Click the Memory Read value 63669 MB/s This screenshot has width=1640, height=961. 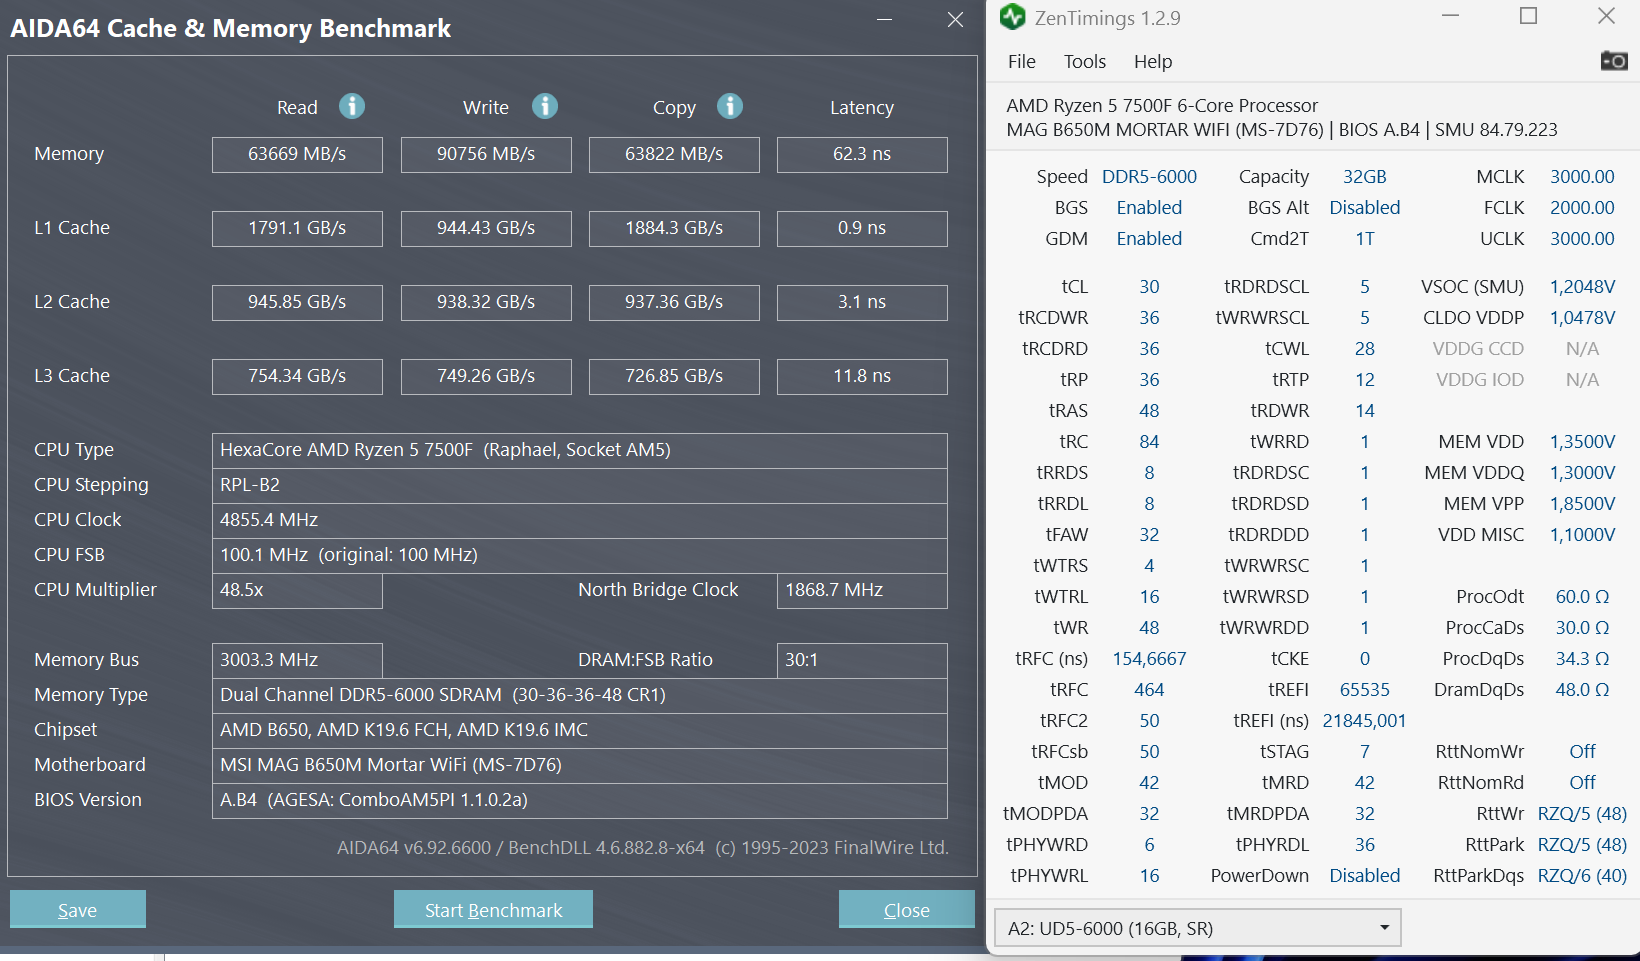tap(297, 155)
